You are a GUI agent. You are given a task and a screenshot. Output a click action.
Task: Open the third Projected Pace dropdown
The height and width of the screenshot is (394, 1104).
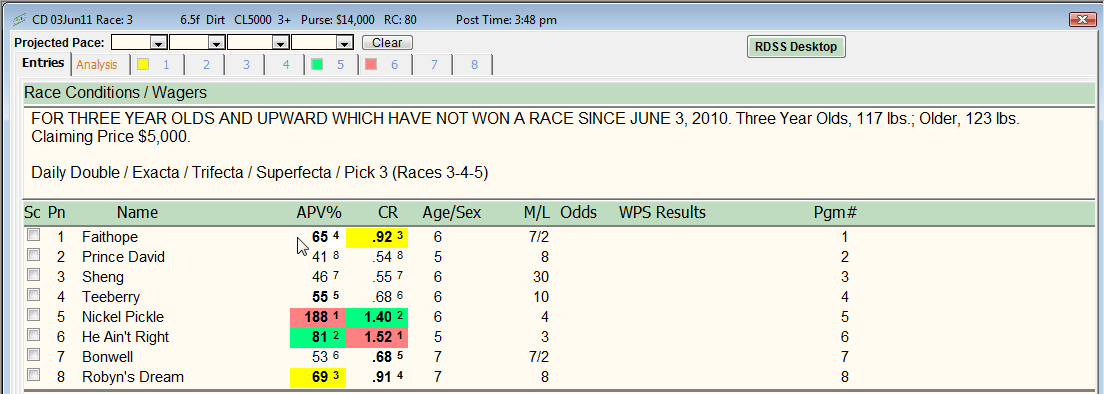point(282,43)
